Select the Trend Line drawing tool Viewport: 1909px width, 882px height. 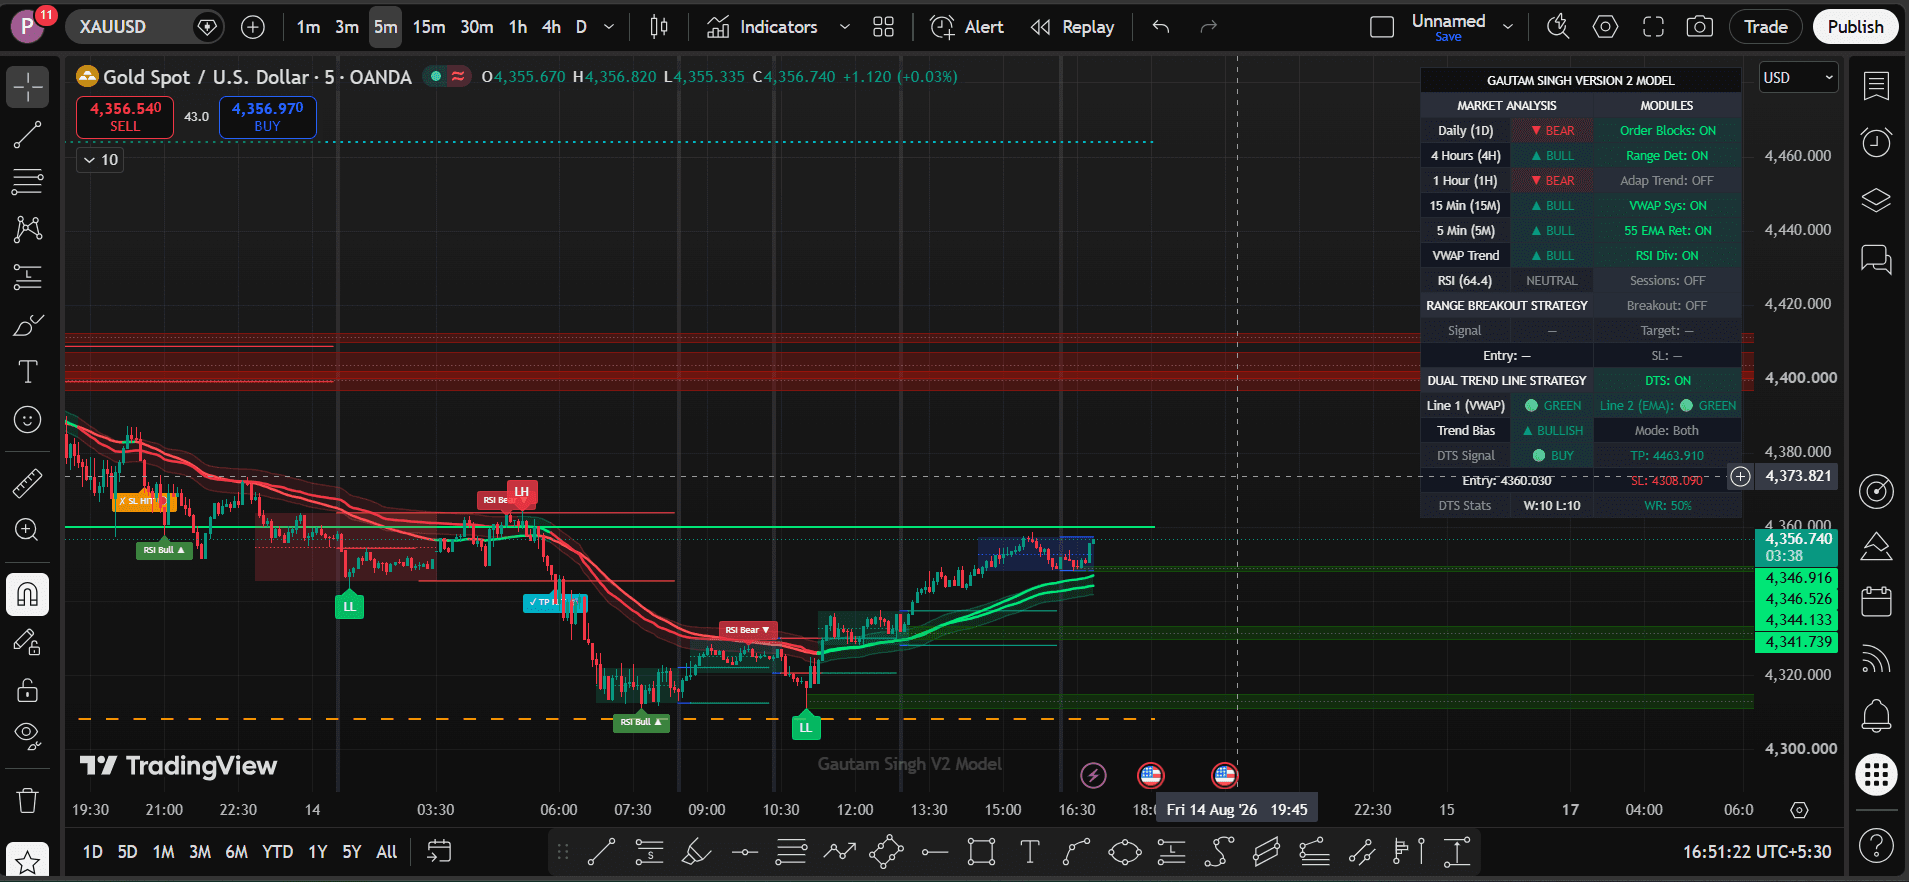coord(27,135)
